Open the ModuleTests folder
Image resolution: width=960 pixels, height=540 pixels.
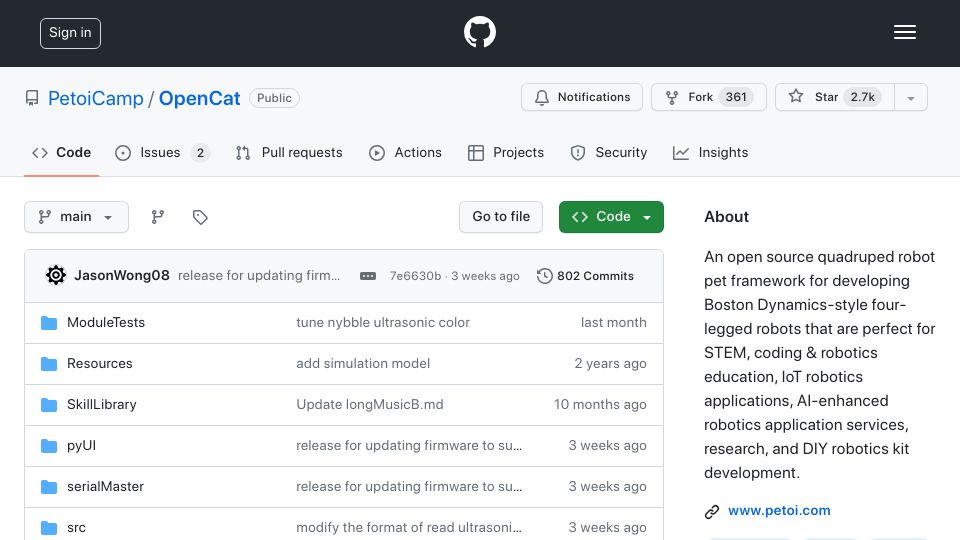[x=106, y=323]
